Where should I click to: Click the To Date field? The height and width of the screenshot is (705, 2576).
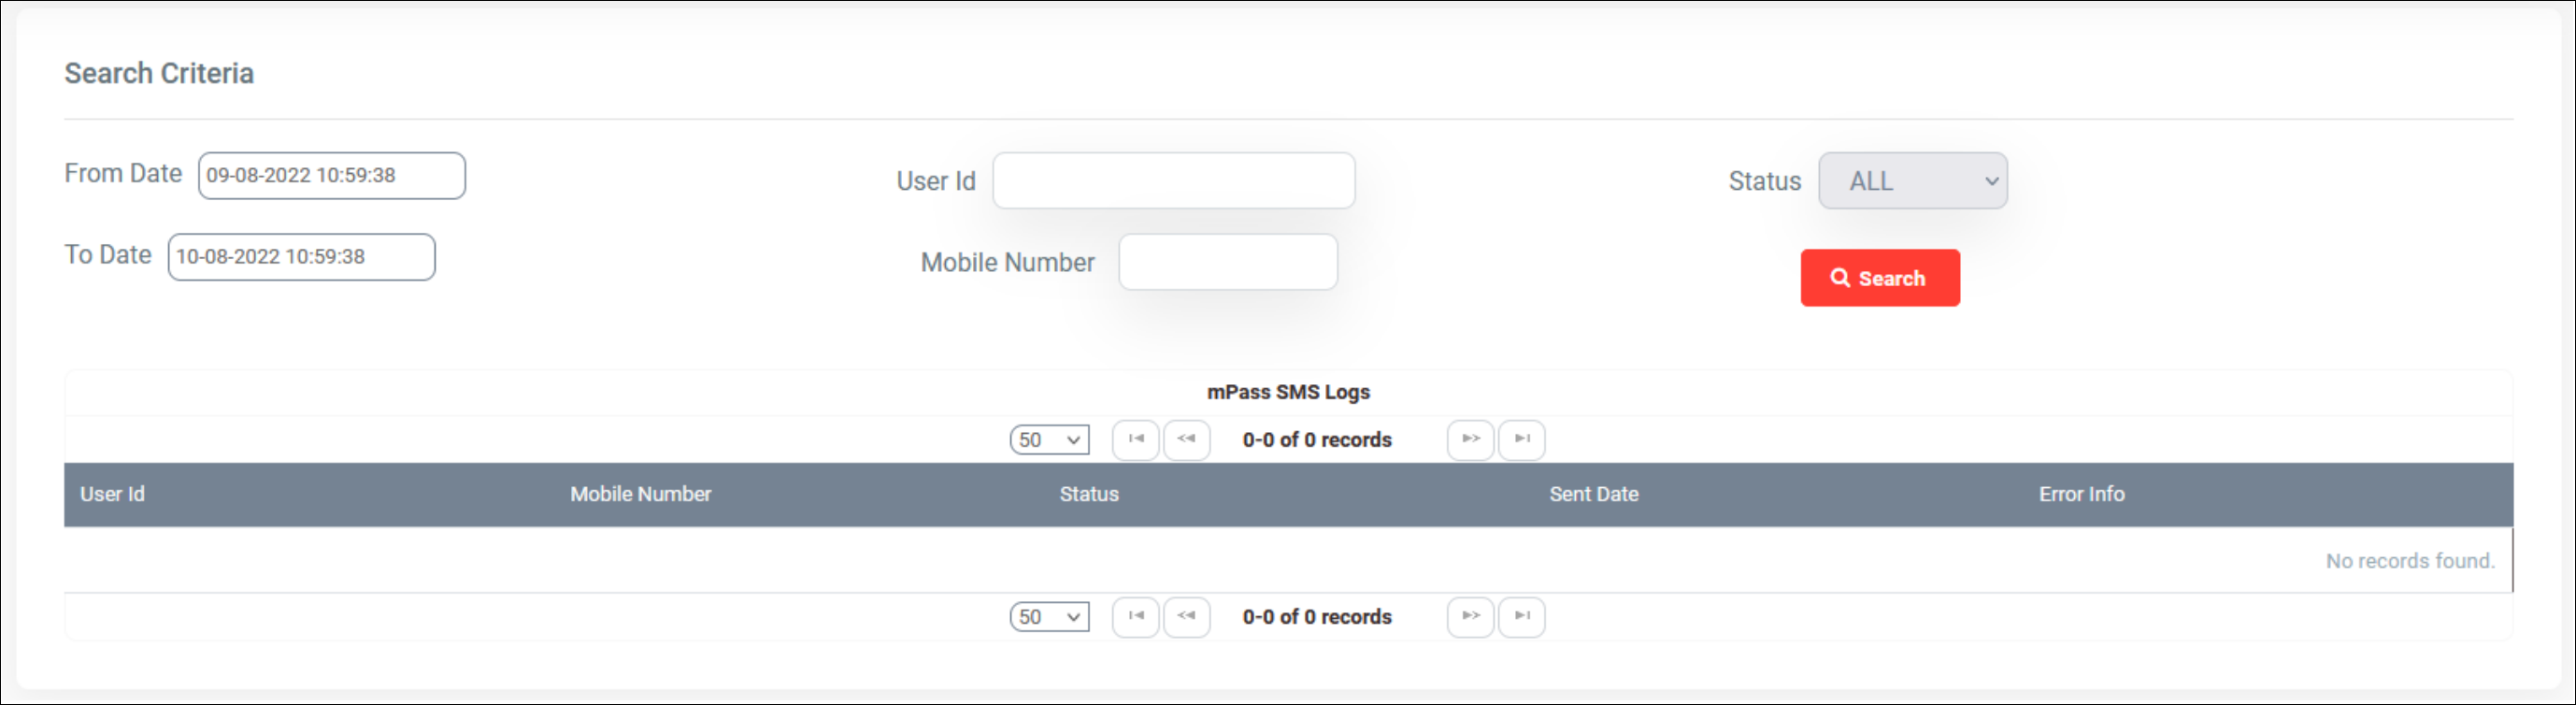pyautogui.click(x=302, y=257)
